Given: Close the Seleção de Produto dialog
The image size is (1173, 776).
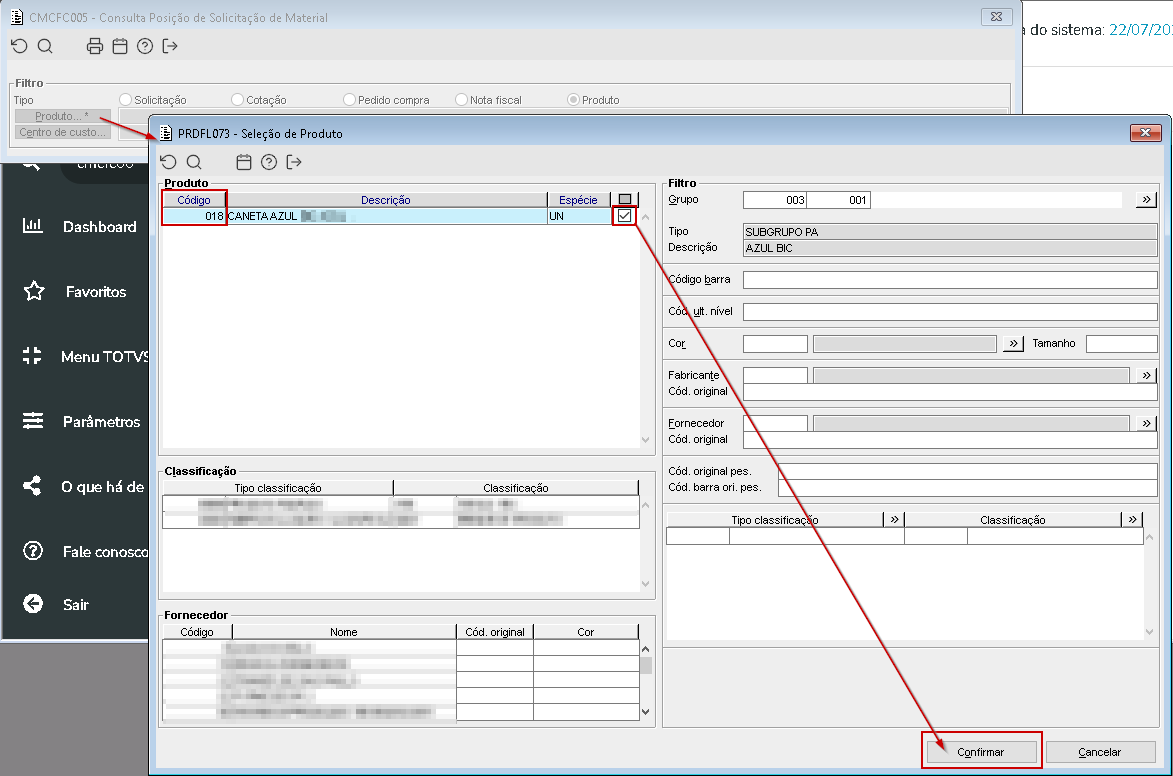Looking at the screenshot, I should 1145,133.
